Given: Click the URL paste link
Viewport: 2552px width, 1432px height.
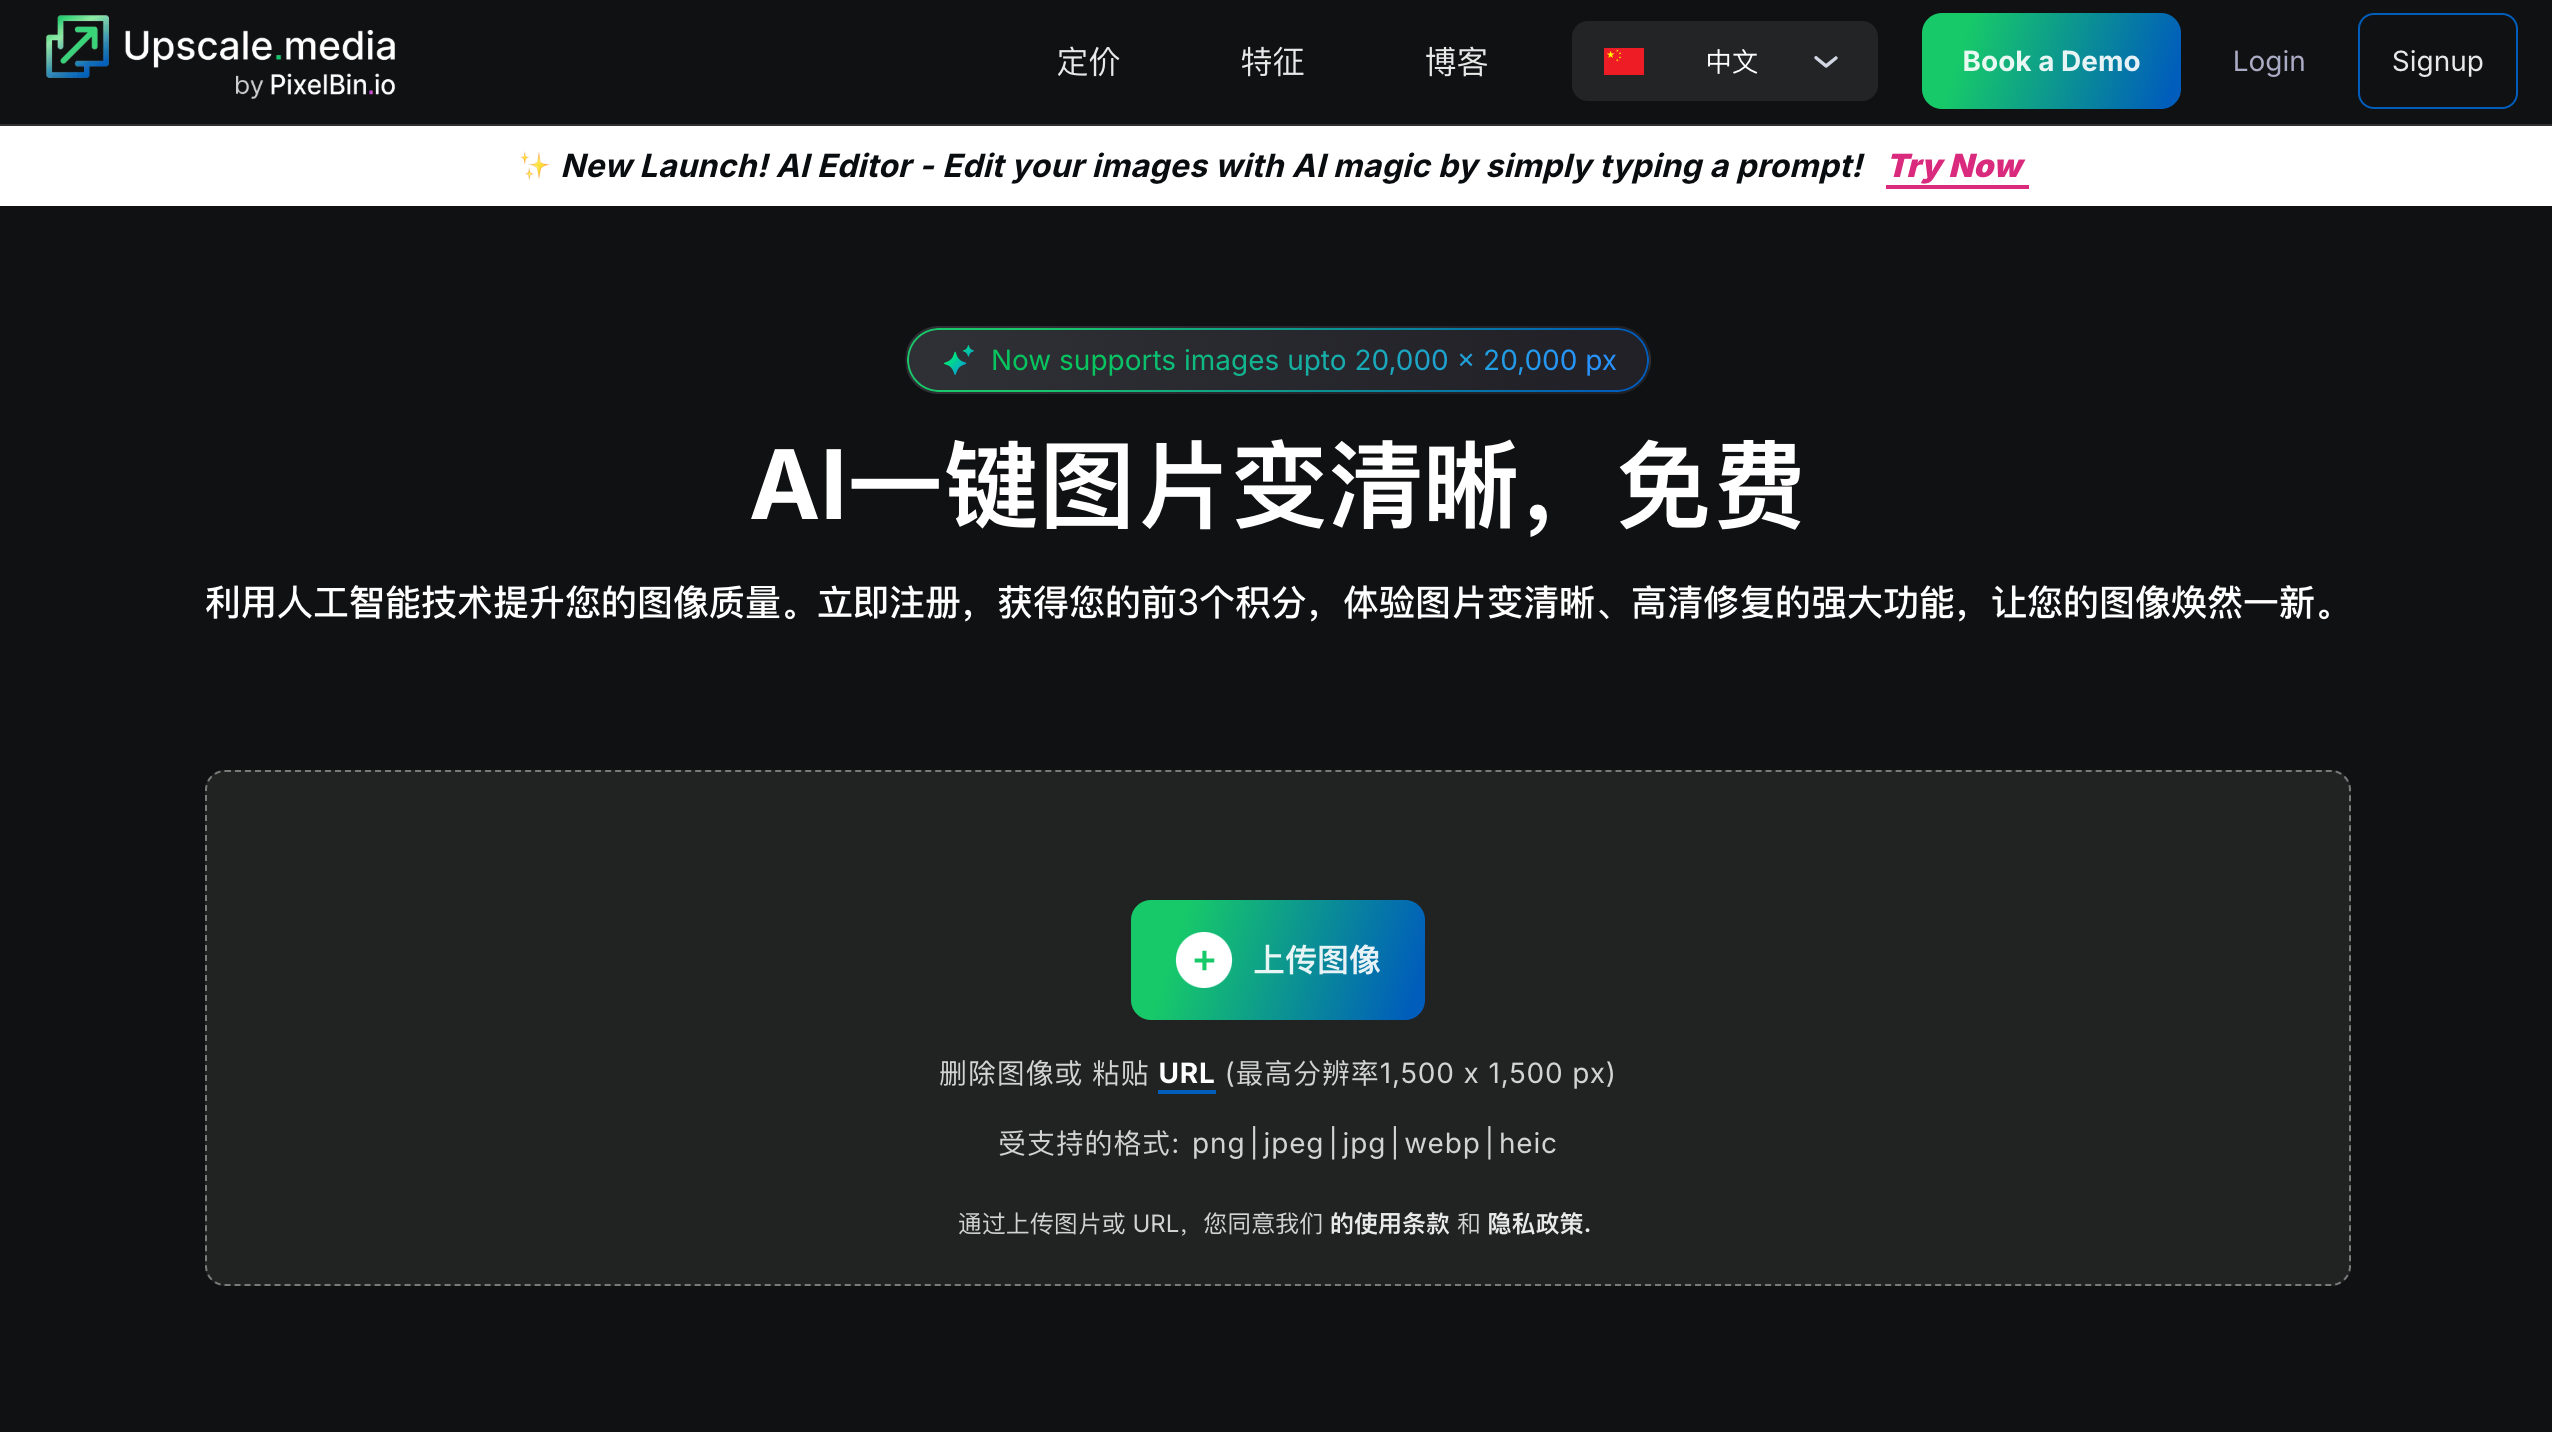Looking at the screenshot, I should 1185,1073.
